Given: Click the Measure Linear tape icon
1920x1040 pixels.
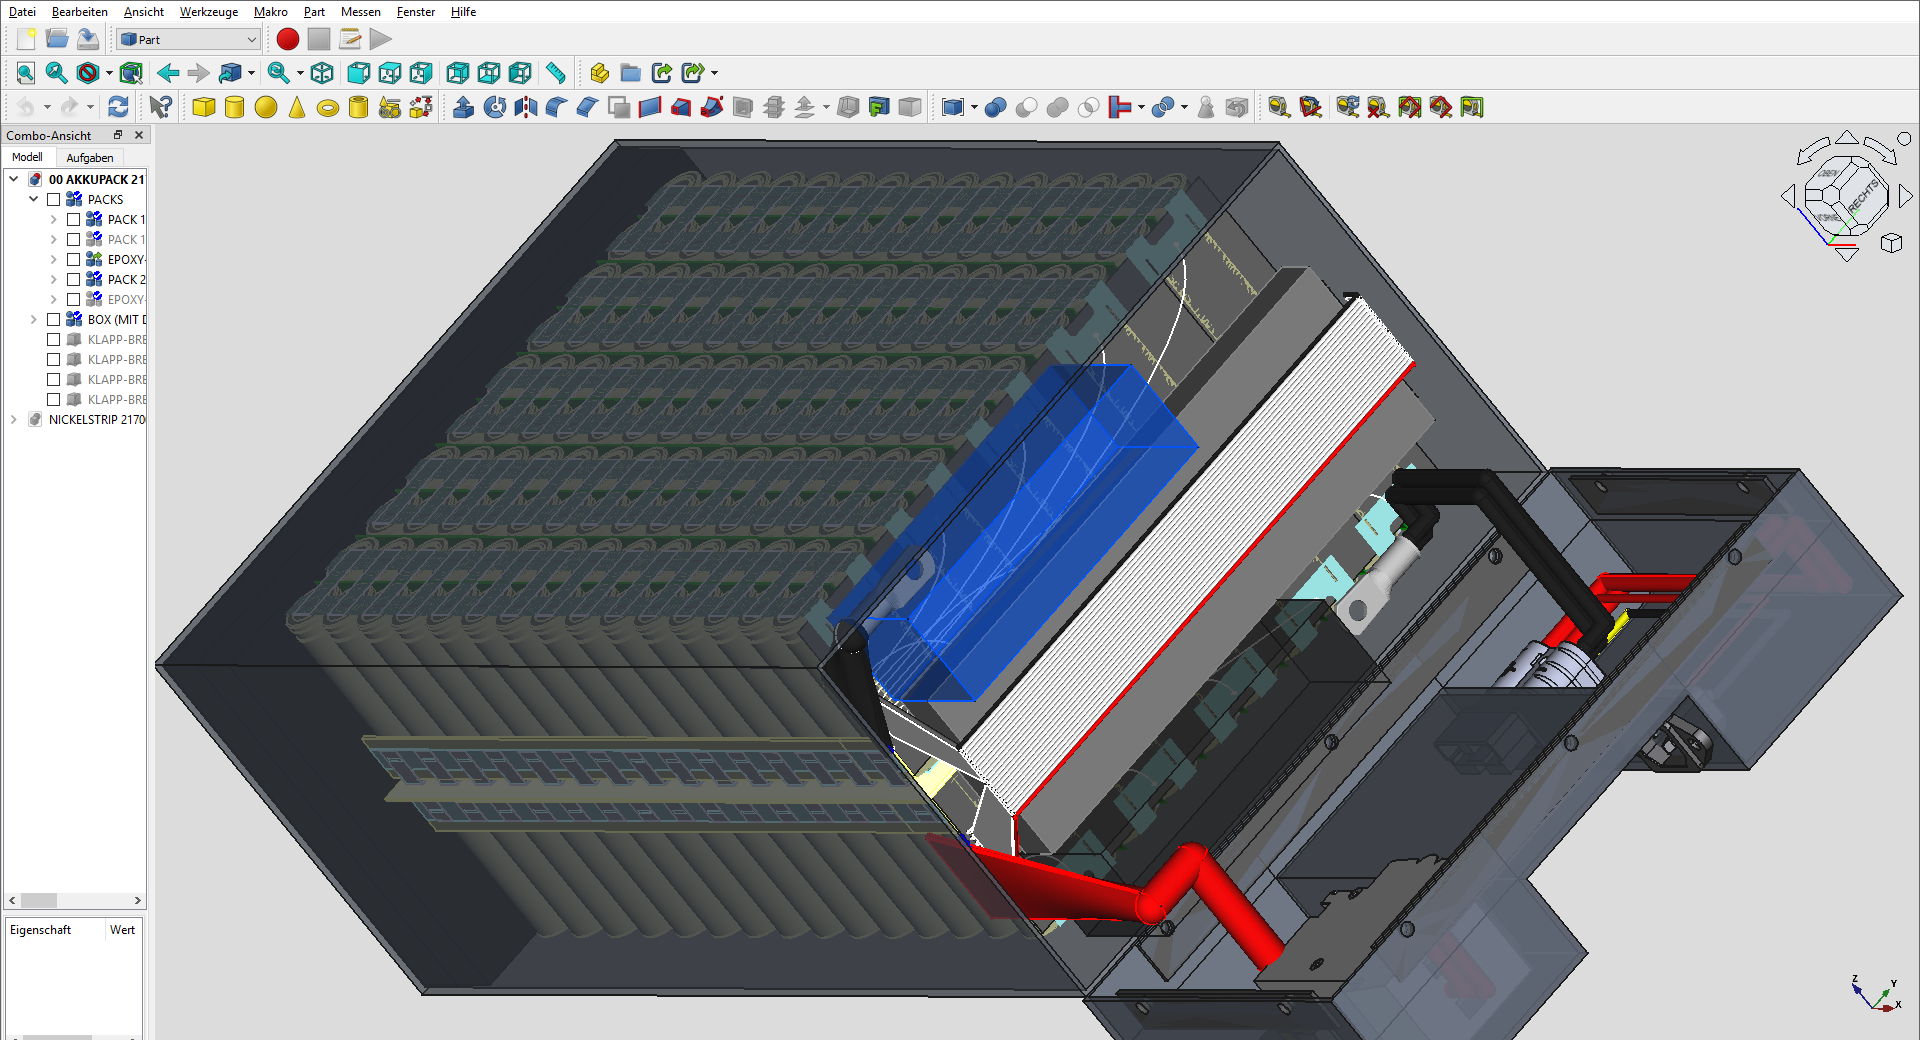Looking at the screenshot, I should tap(556, 73).
